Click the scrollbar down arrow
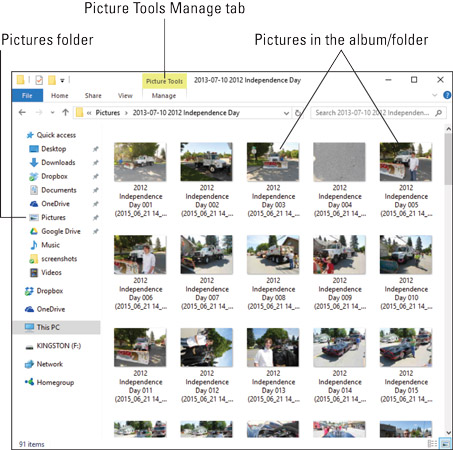This screenshot has height=450, width=453. (x=448, y=433)
